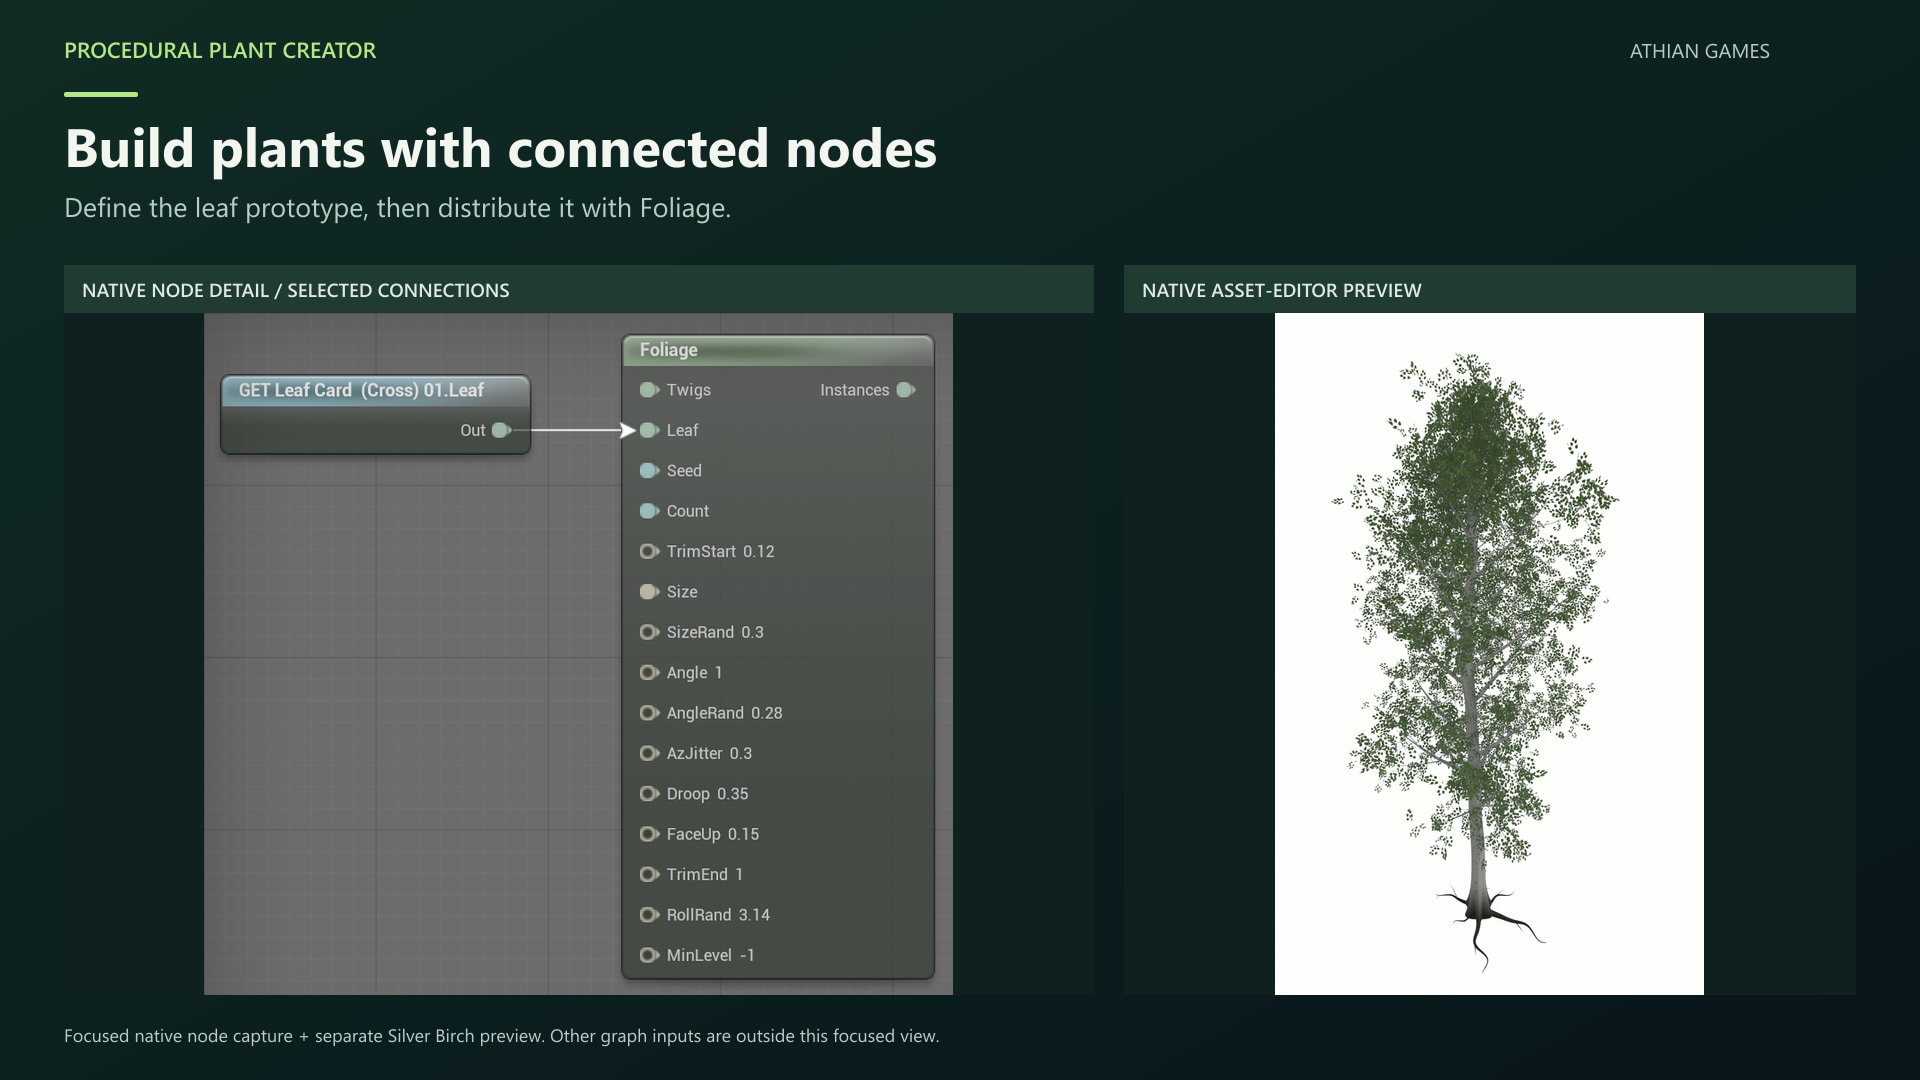The width and height of the screenshot is (1920, 1080).
Task: Click the TrimEnd value 1
Action: pyautogui.click(x=739, y=875)
